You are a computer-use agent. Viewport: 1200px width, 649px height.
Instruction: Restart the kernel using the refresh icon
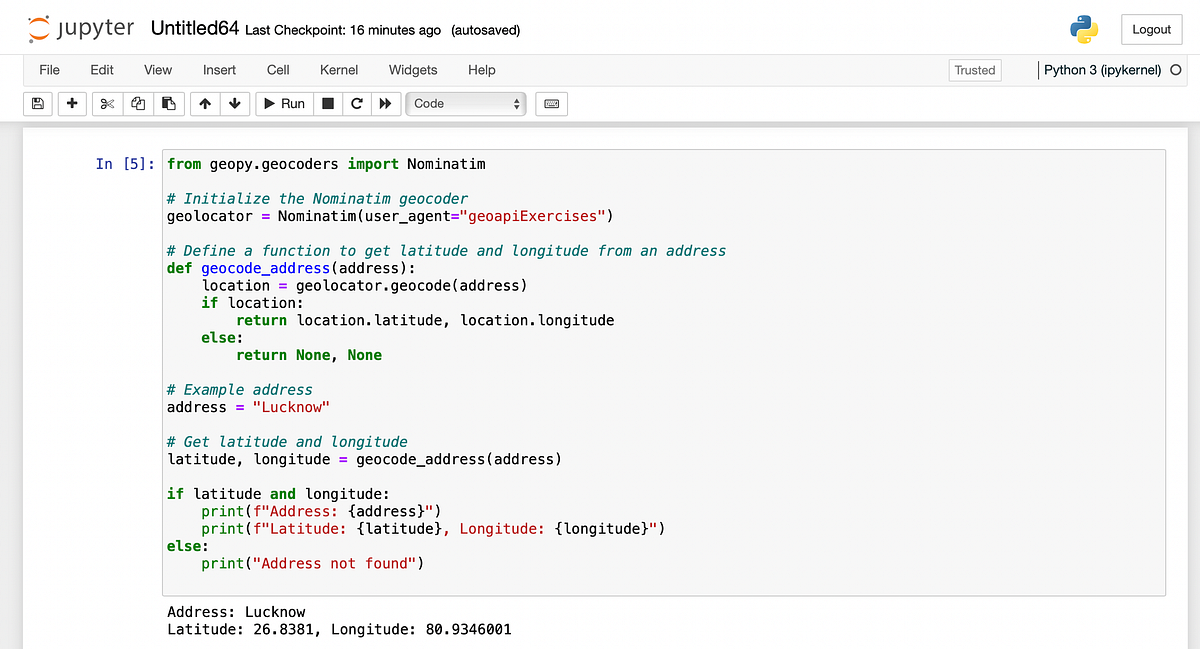coord(356,103)
